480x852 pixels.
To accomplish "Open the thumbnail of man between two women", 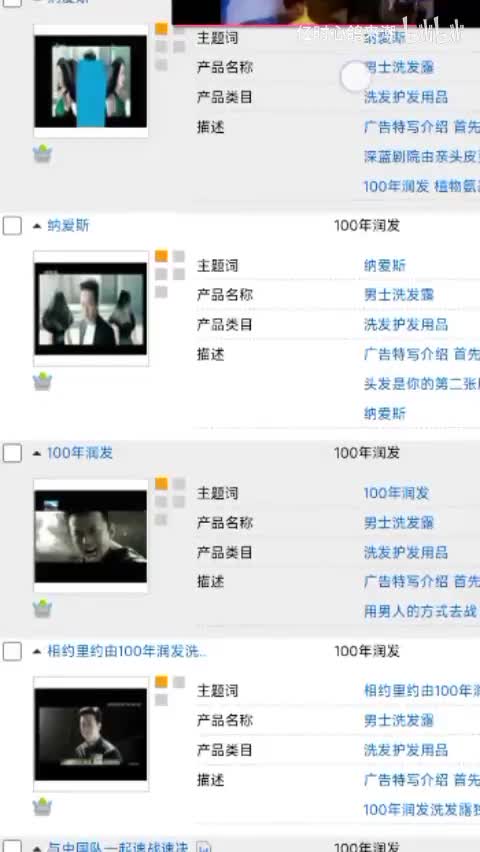I will tap(91, 308).
